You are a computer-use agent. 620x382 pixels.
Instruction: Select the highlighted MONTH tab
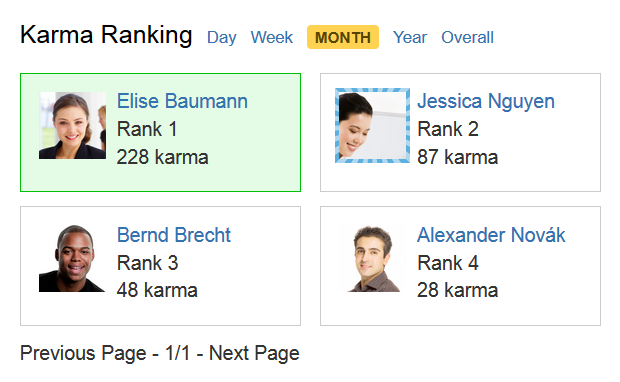click(x=343, y=37)
